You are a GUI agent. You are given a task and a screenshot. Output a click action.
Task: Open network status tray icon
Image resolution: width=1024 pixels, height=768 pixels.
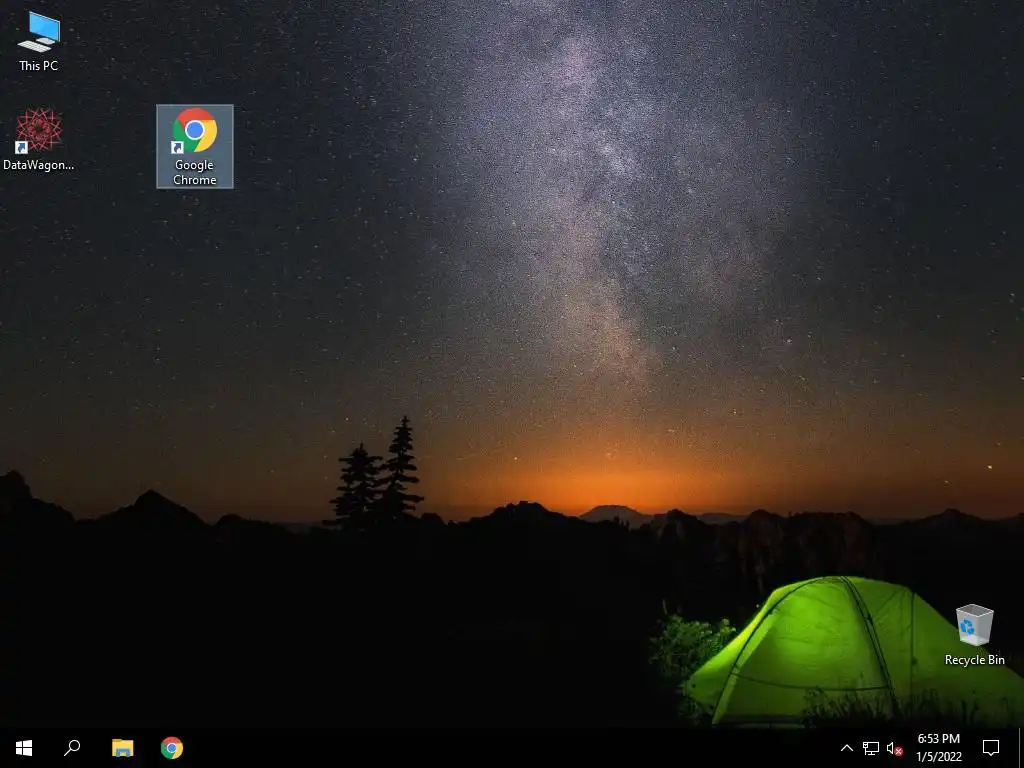(871, 748)
